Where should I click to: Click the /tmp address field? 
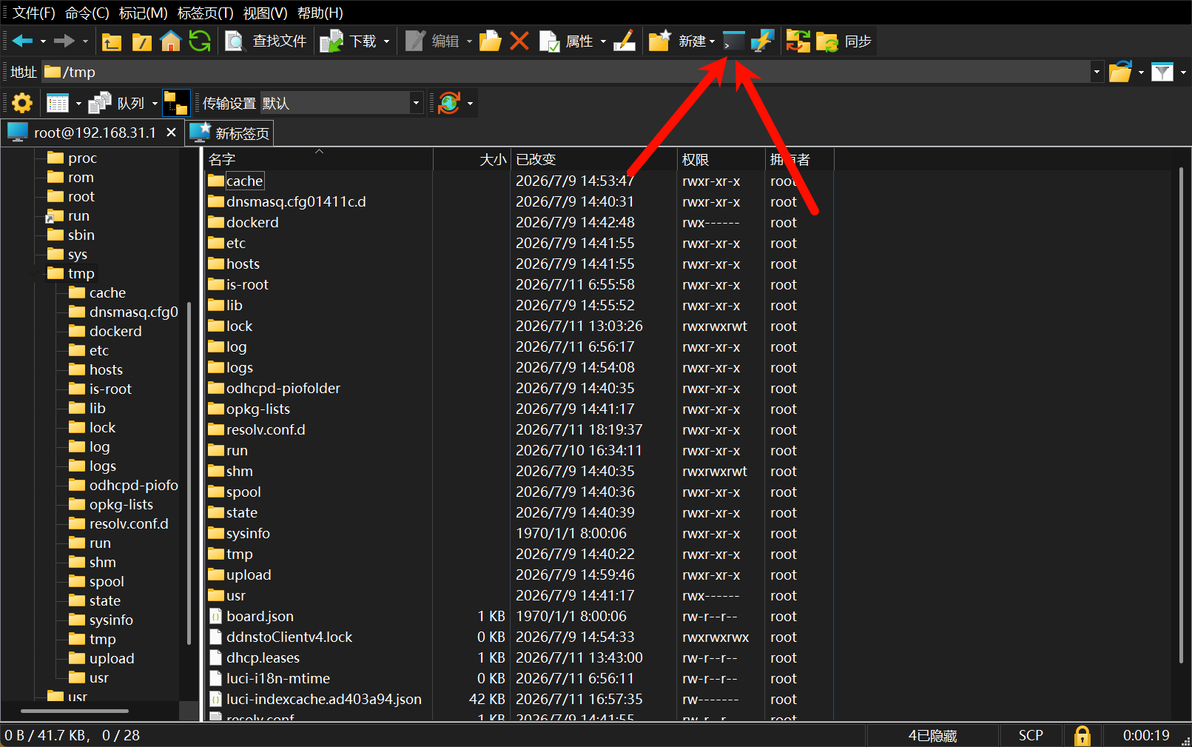(566, 72)
